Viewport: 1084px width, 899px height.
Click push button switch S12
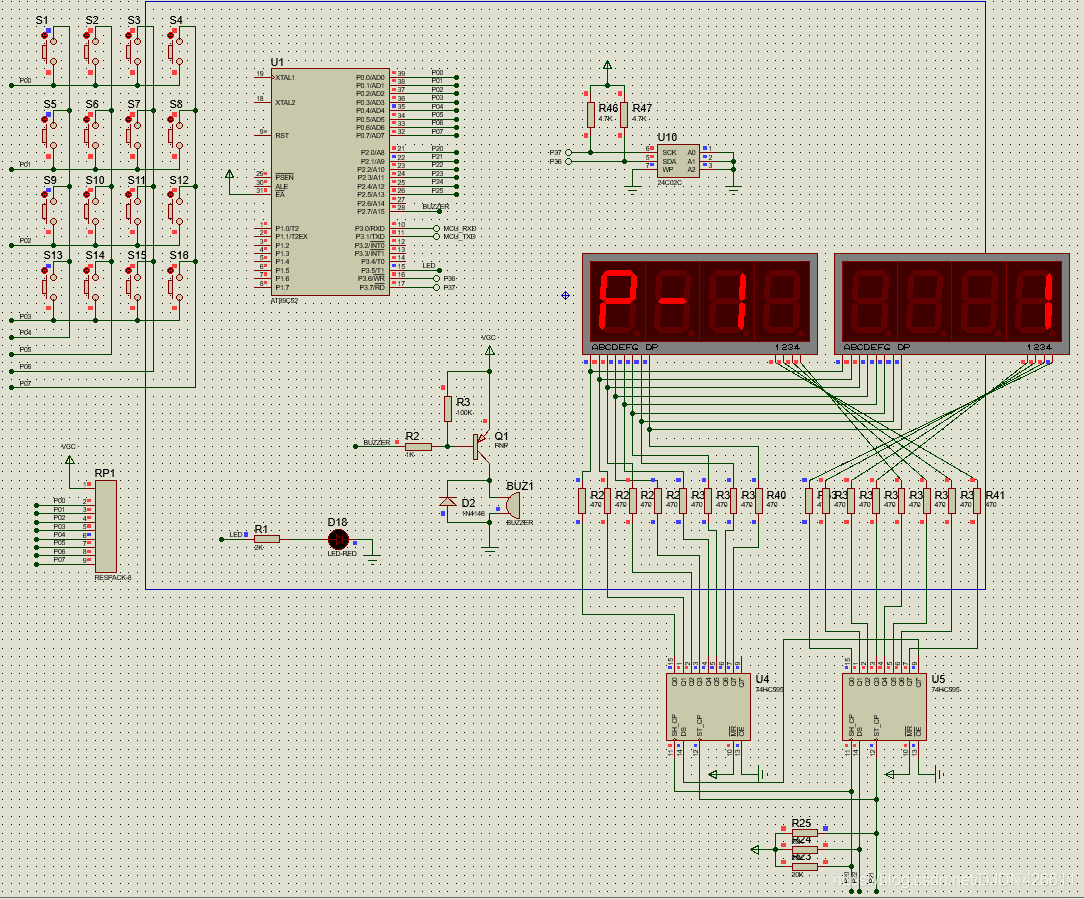[x=175, y=212]
